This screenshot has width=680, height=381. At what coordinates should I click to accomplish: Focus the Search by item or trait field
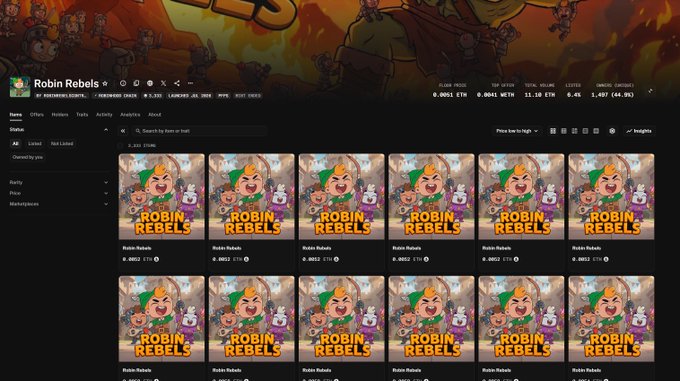199,131
